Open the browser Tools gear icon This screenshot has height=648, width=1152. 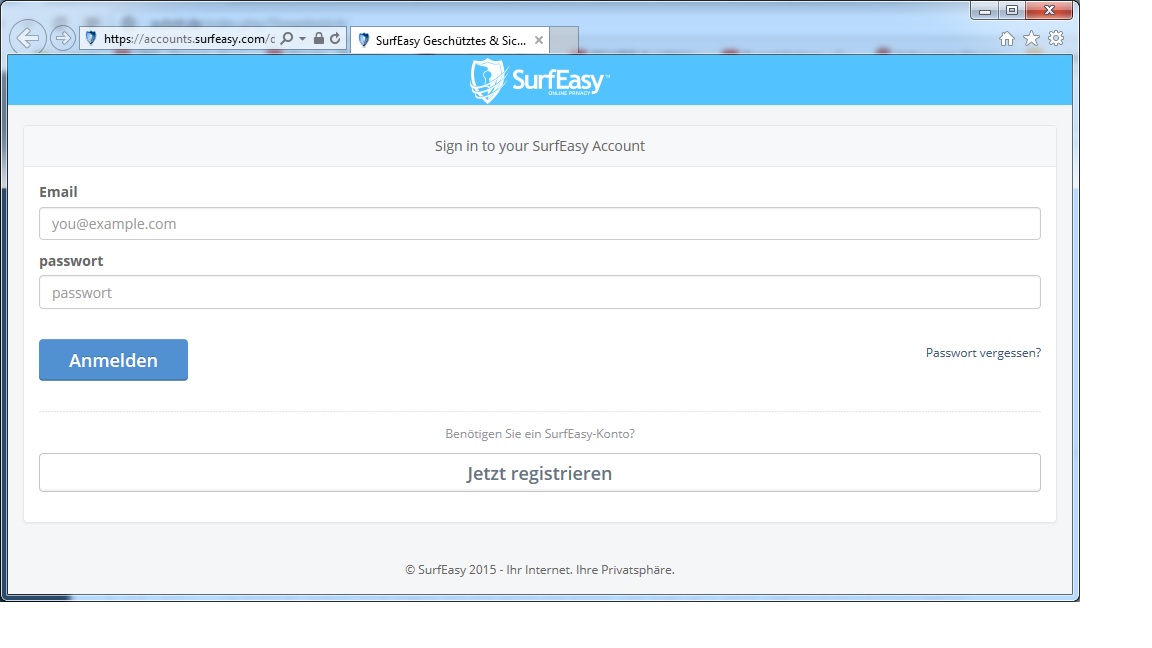point(1056,39)
